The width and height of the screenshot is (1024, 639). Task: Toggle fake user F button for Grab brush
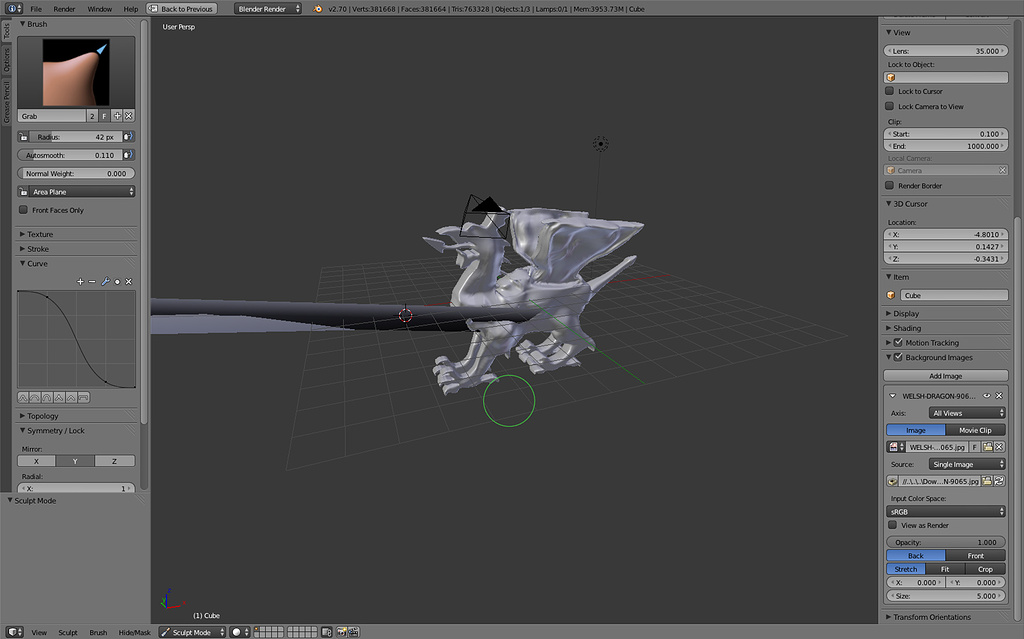[x=104, y=116]
